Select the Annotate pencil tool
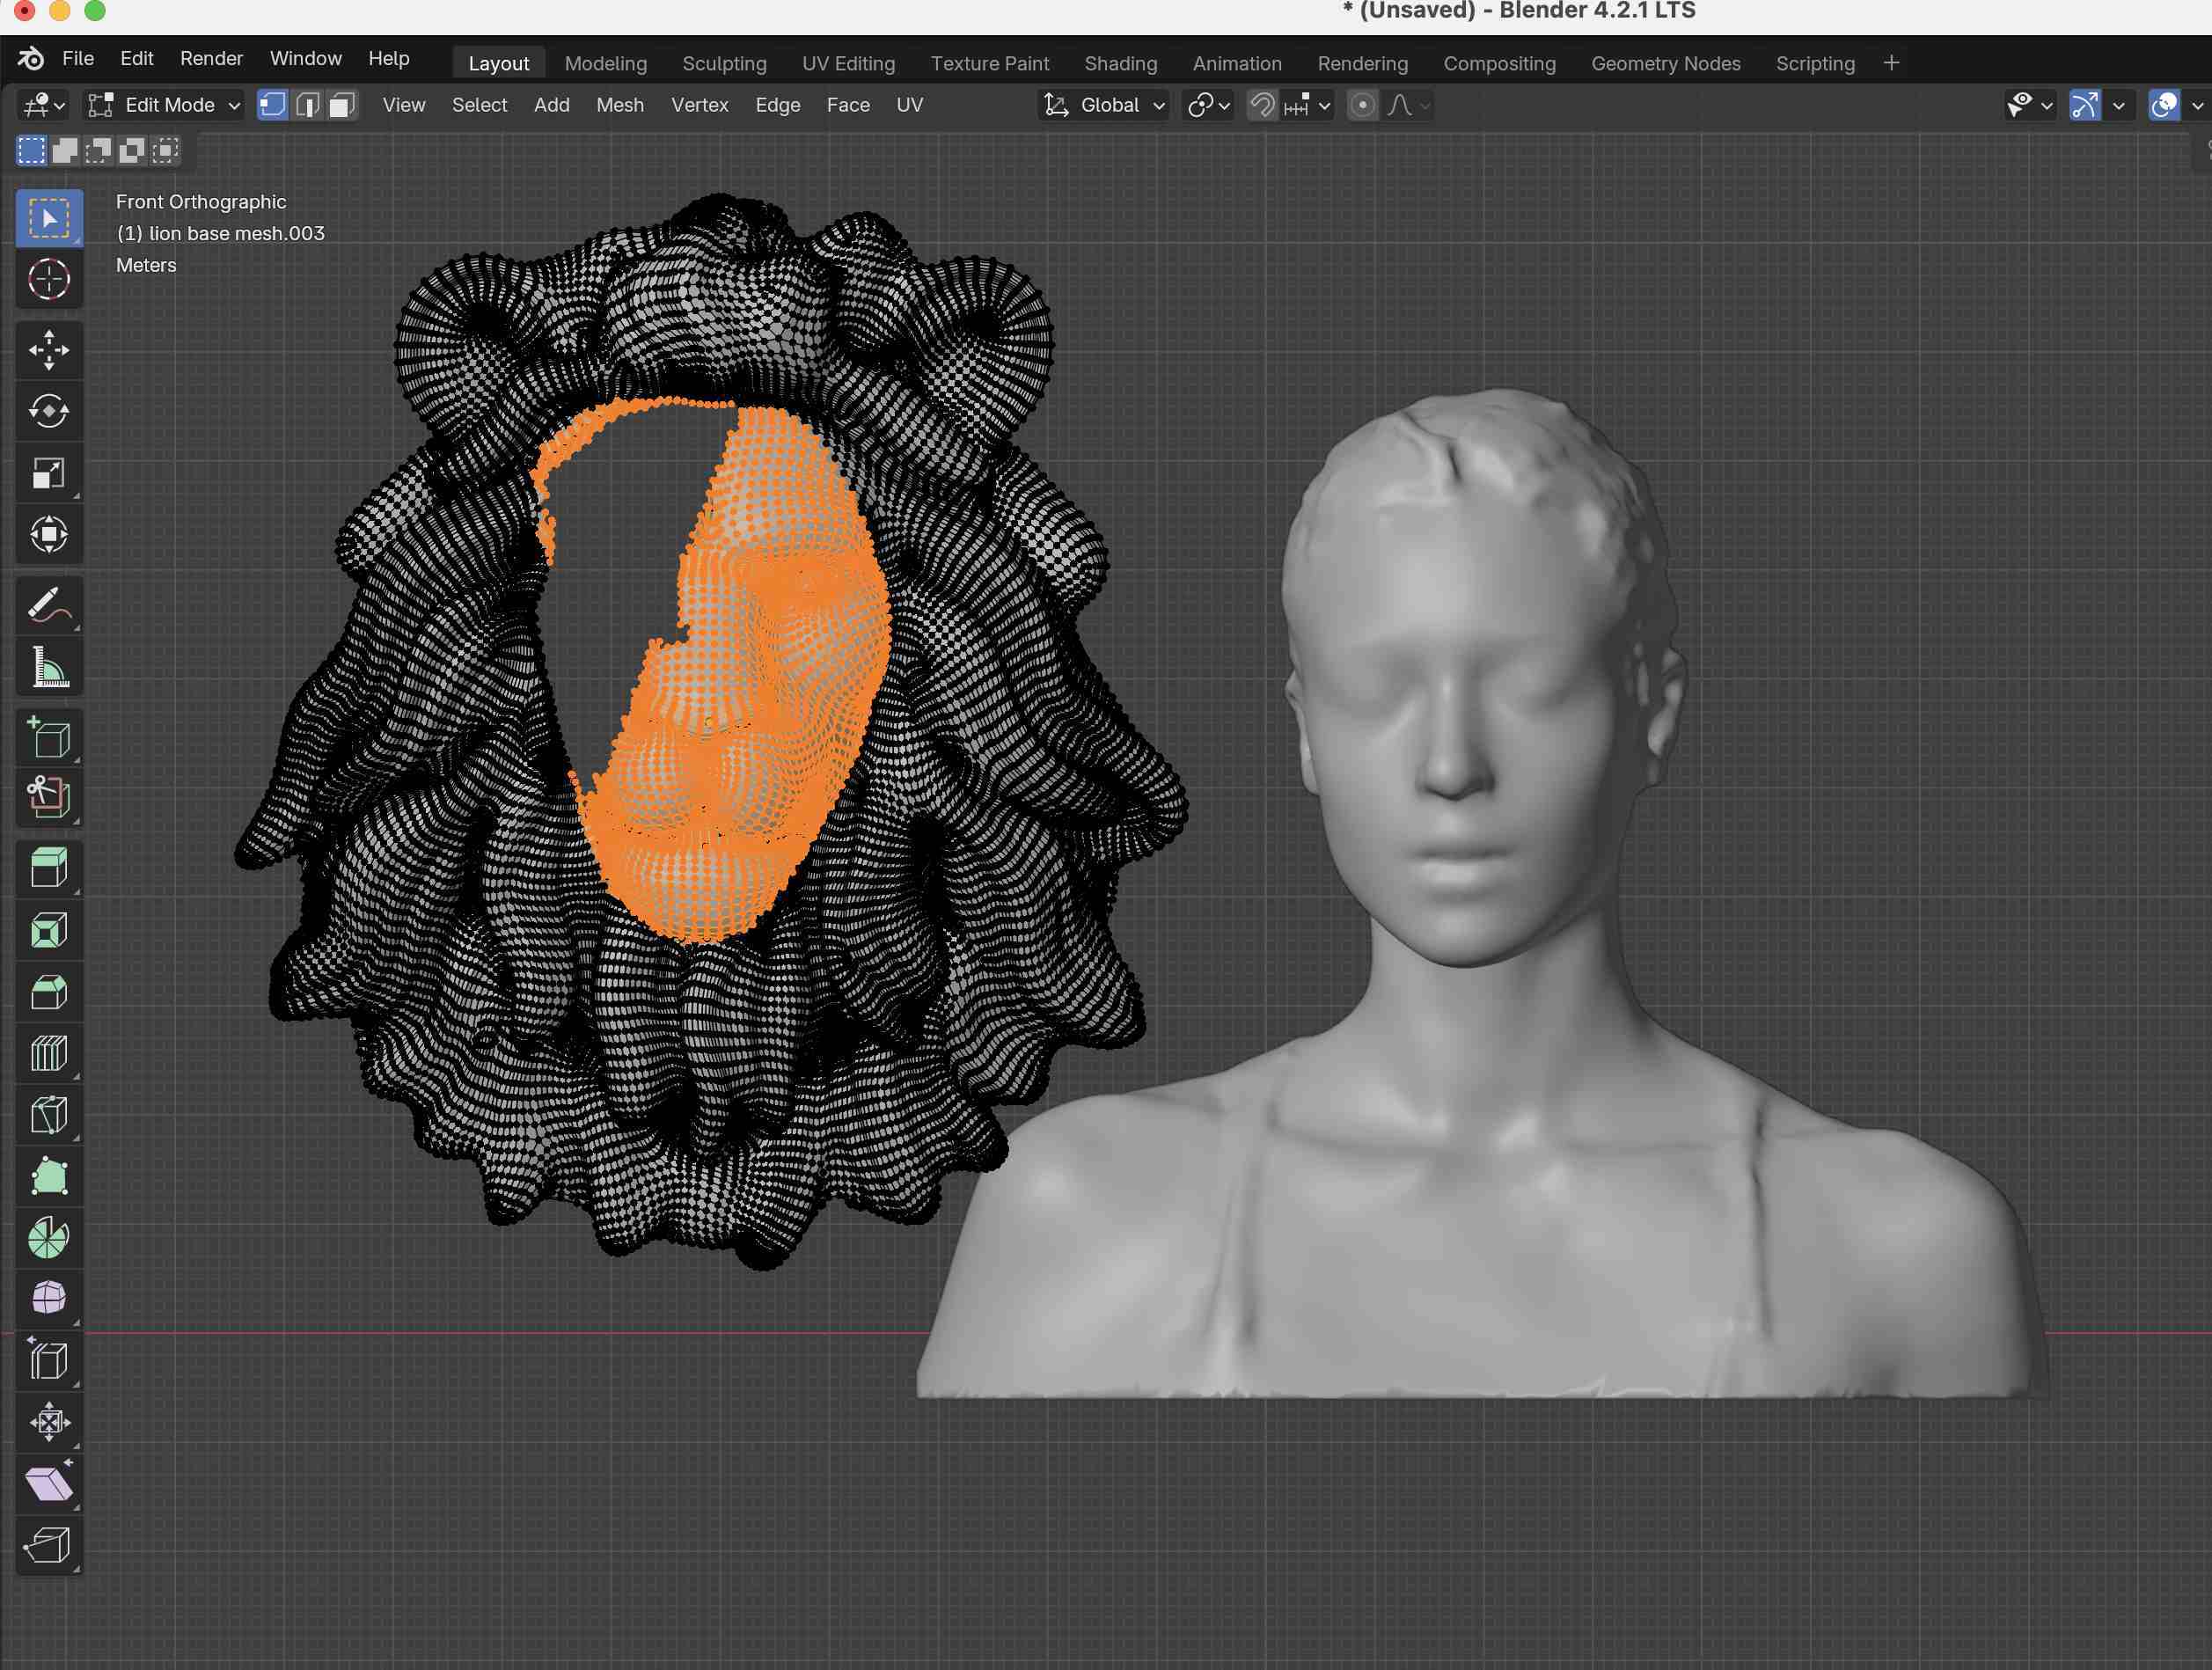Screen dimensions: 2212x1670 (x=49, y=605)
